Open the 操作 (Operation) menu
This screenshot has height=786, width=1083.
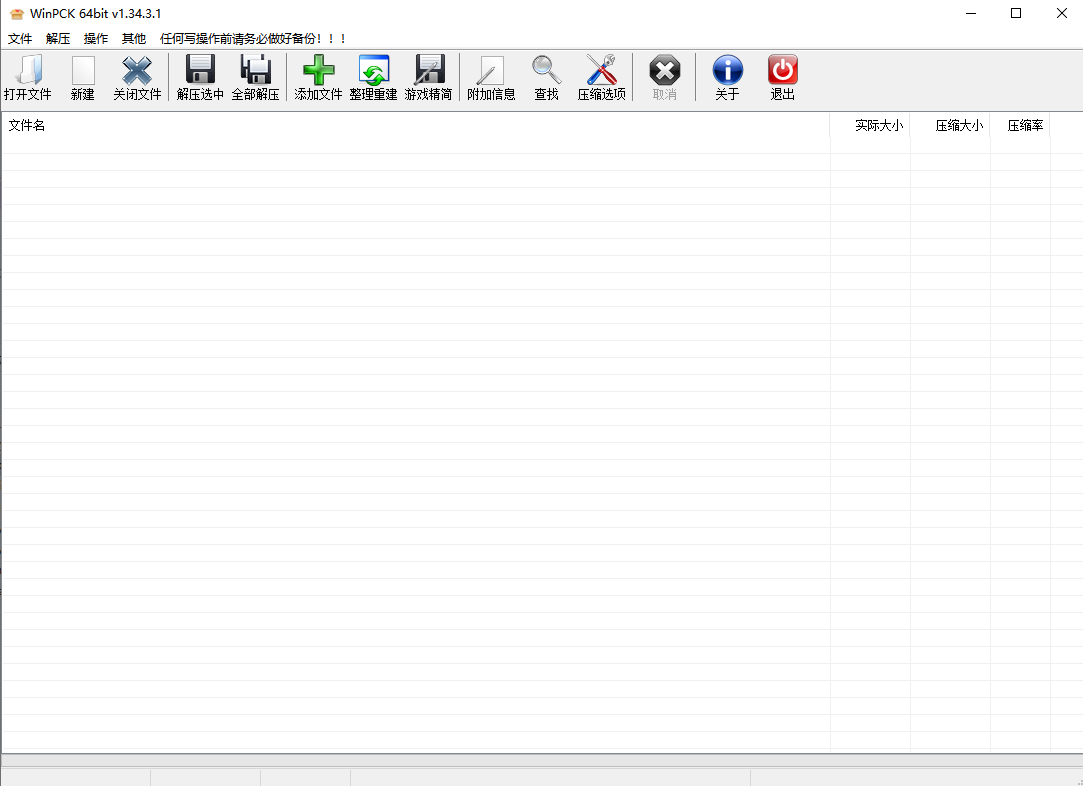(96, 39)
